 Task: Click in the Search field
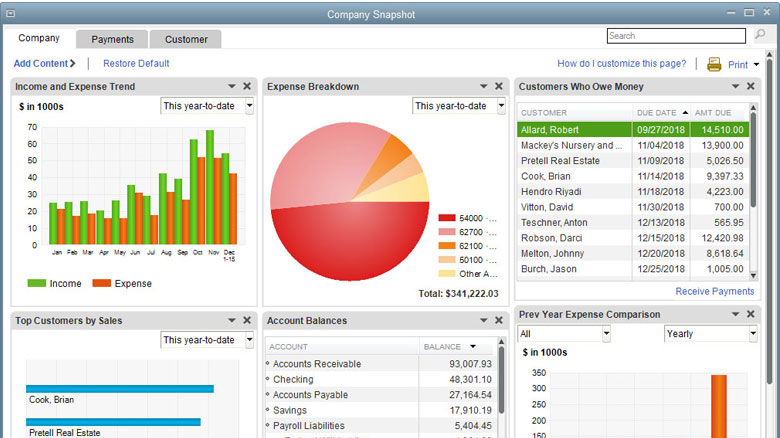click(676, 36)
